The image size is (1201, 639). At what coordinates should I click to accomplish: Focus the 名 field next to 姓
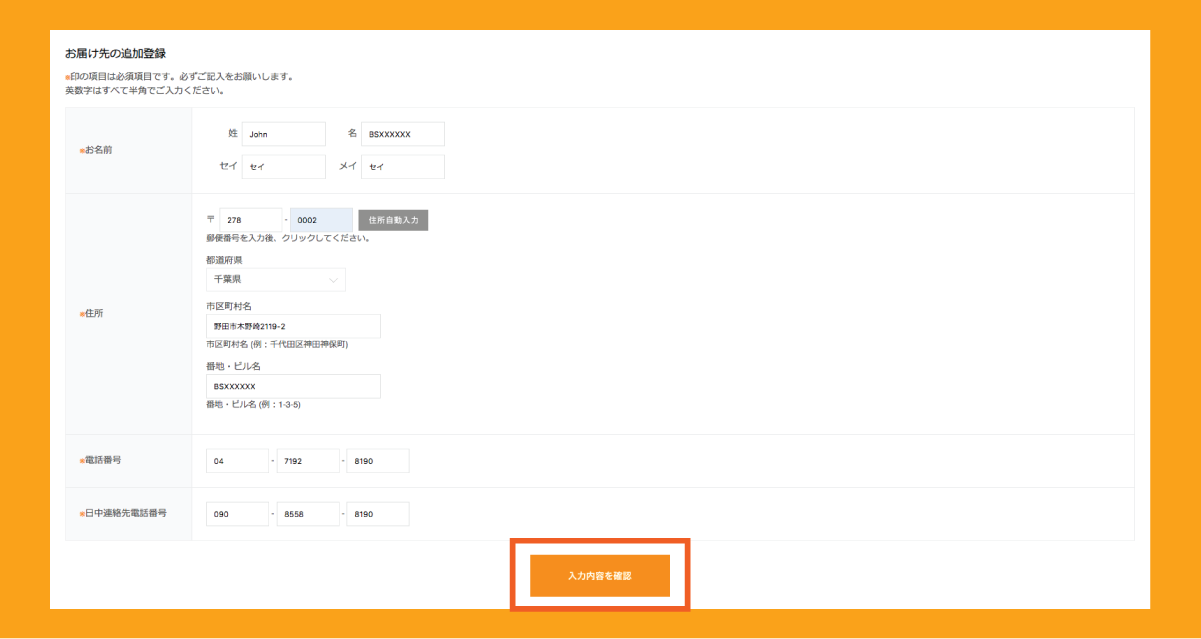tap(402, 134)
